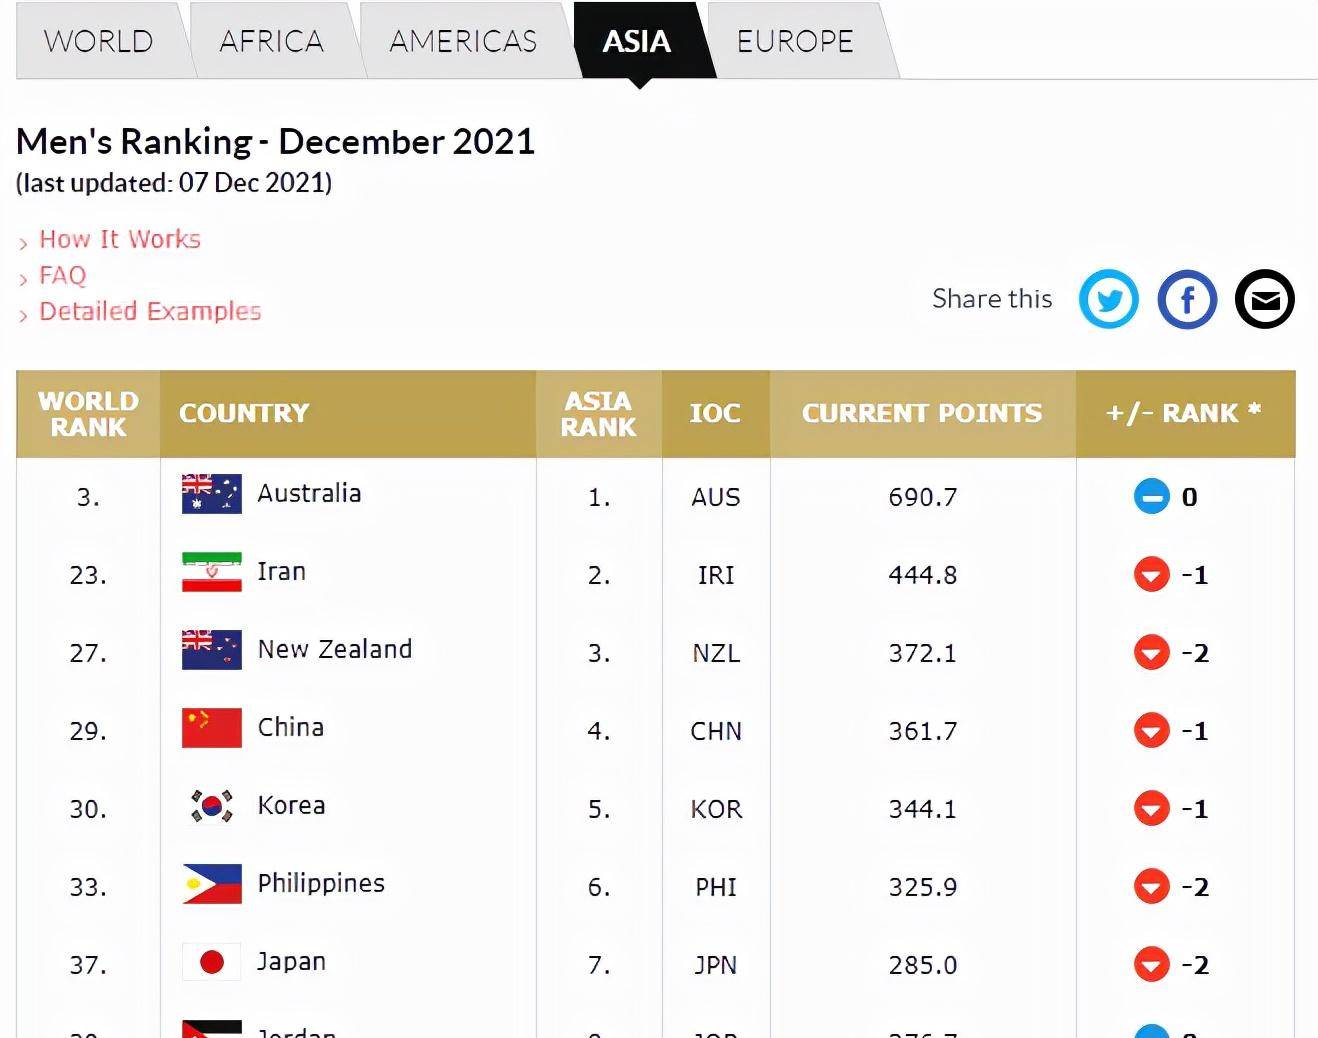Image resolution: width=1318 pixels, height=1038 pixels.
Task: Open the AMERICAS rankings tab
Action: pos(463,41)
